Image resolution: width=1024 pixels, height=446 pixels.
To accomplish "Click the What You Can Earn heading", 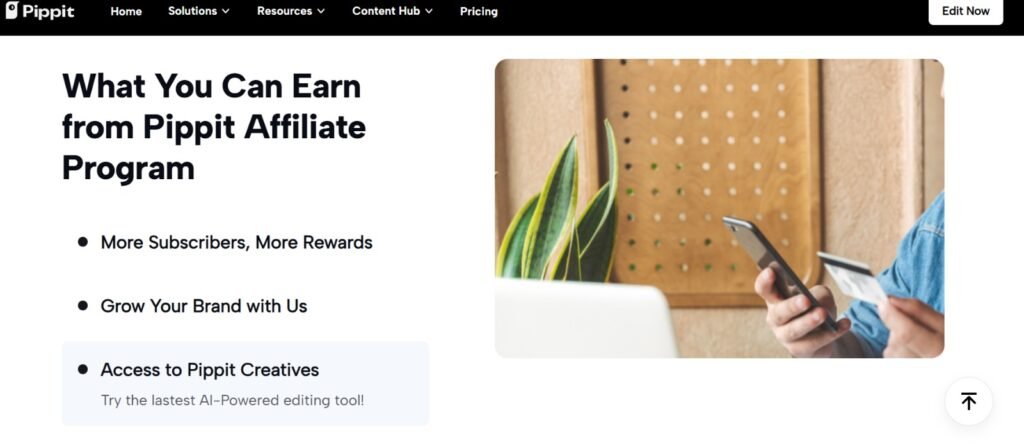I will [x=213, y=127].
